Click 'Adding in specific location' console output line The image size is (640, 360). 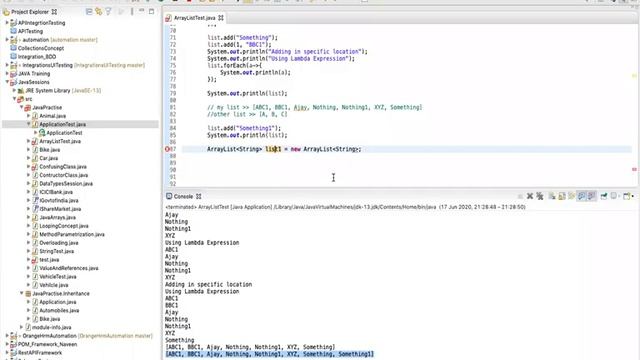[x=208, y=284]
